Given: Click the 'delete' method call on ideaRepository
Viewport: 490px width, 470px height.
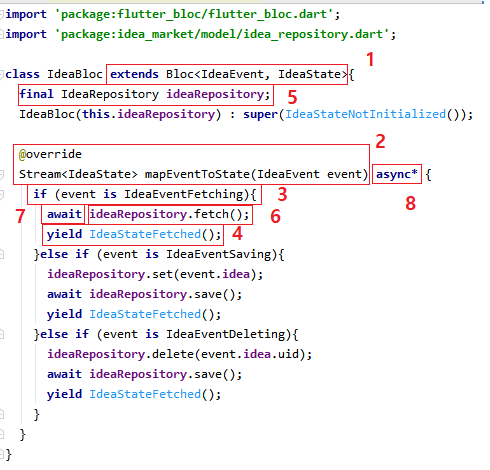Looking at the screenshot, I should pyautogui.click(x=173, y=354).
